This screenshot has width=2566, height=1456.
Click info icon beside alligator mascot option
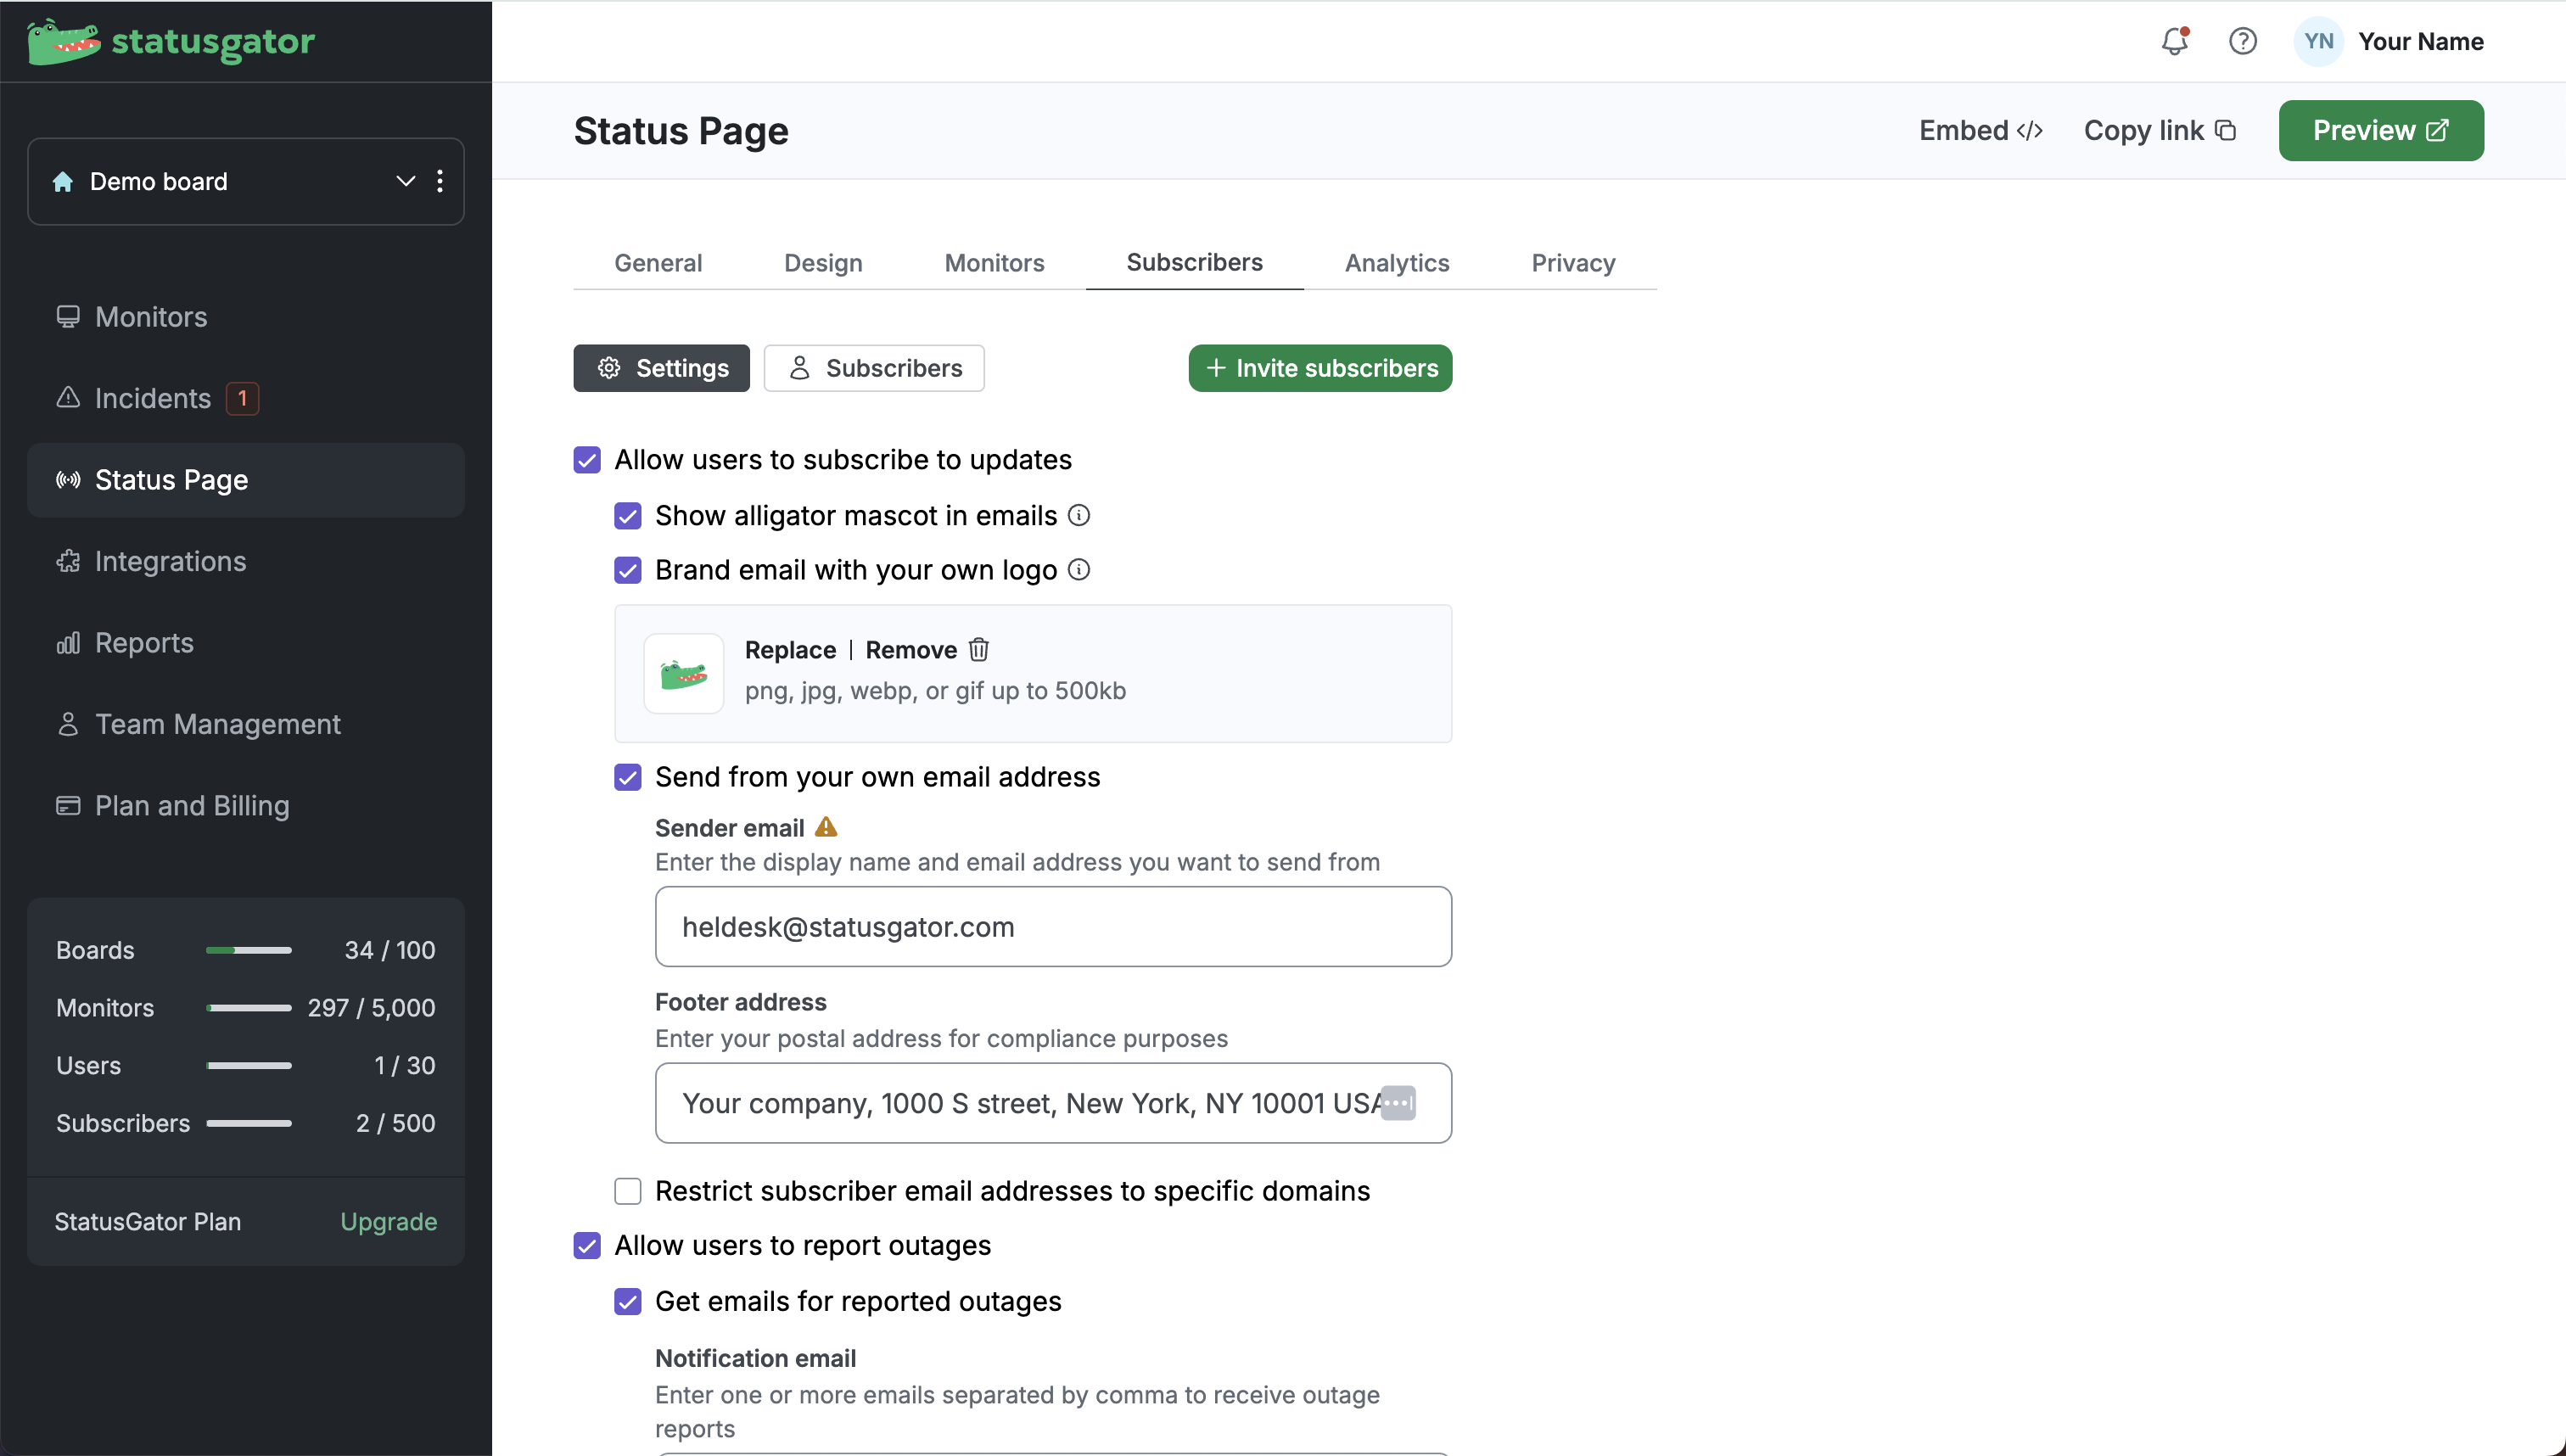pyautogui.click(x=1079, y=515)
